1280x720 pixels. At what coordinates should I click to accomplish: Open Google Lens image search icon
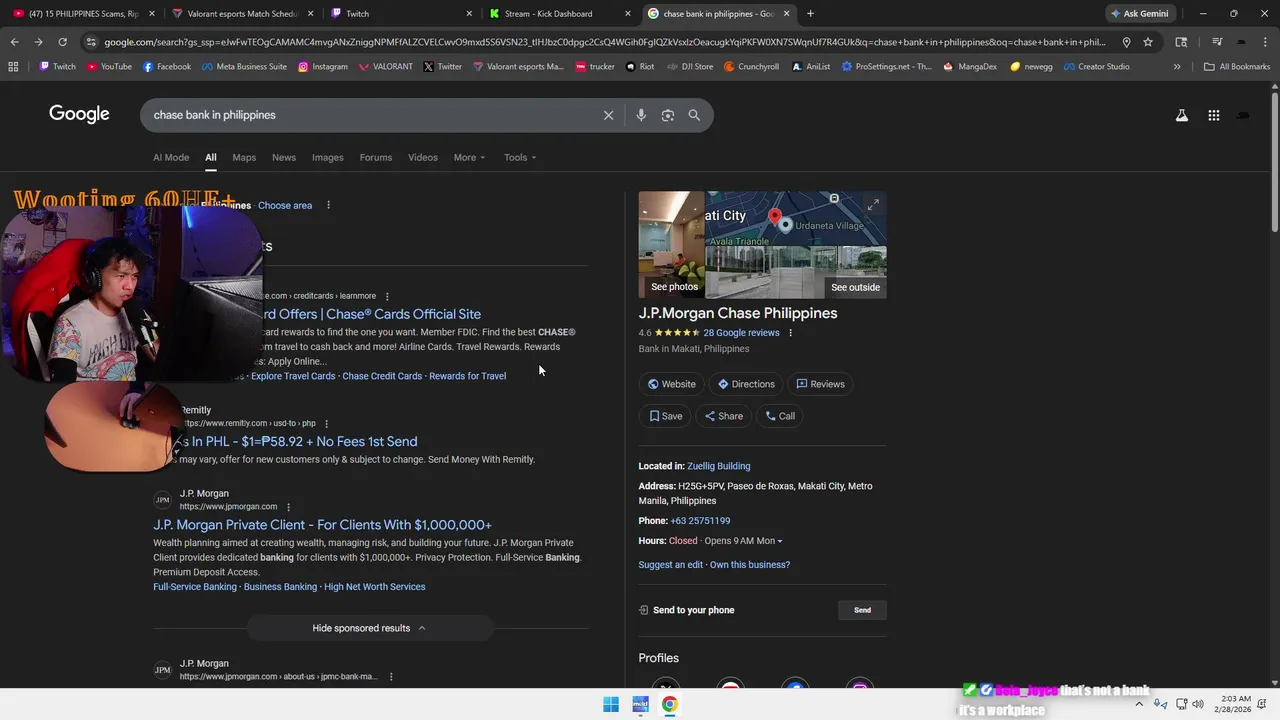(x=668, y=115)
